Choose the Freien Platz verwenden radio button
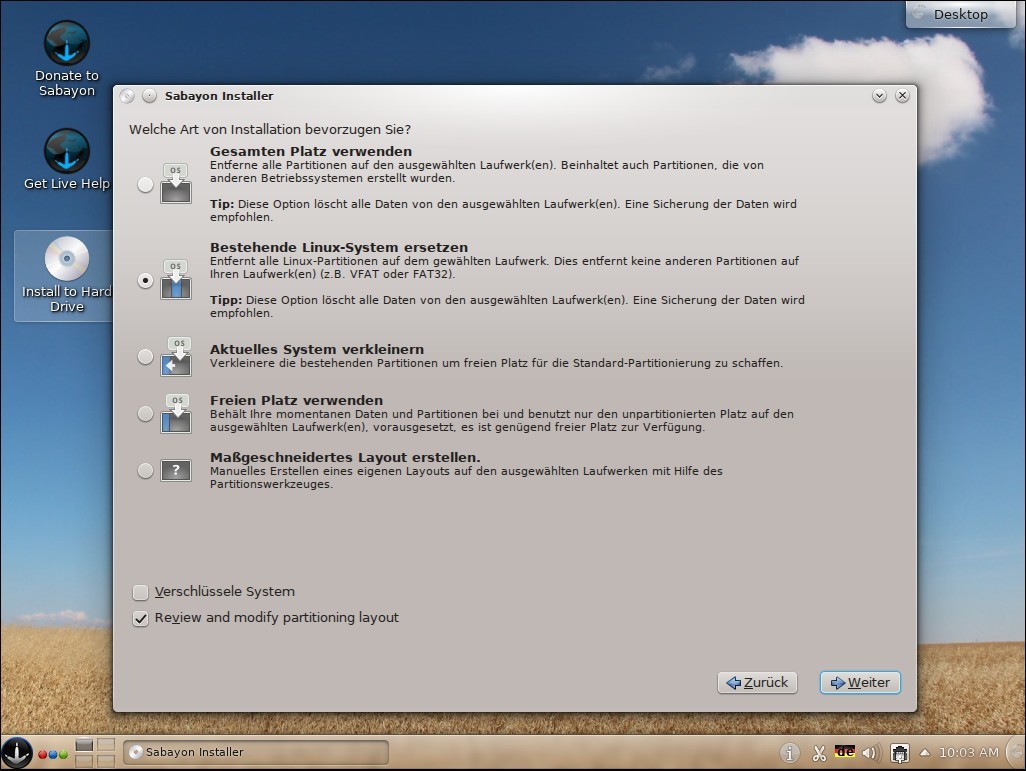Screen dimensions: 1026x771 point(145,414)
